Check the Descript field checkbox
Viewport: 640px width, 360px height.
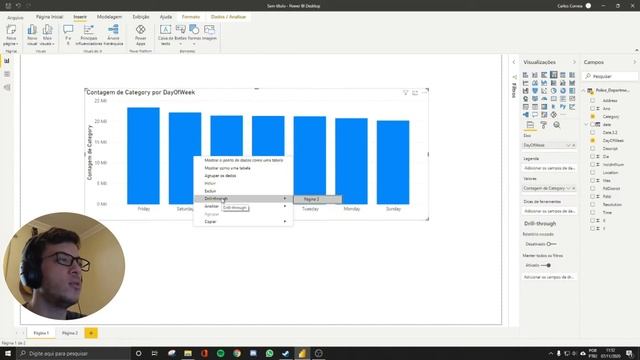click(x=593, y=149)
